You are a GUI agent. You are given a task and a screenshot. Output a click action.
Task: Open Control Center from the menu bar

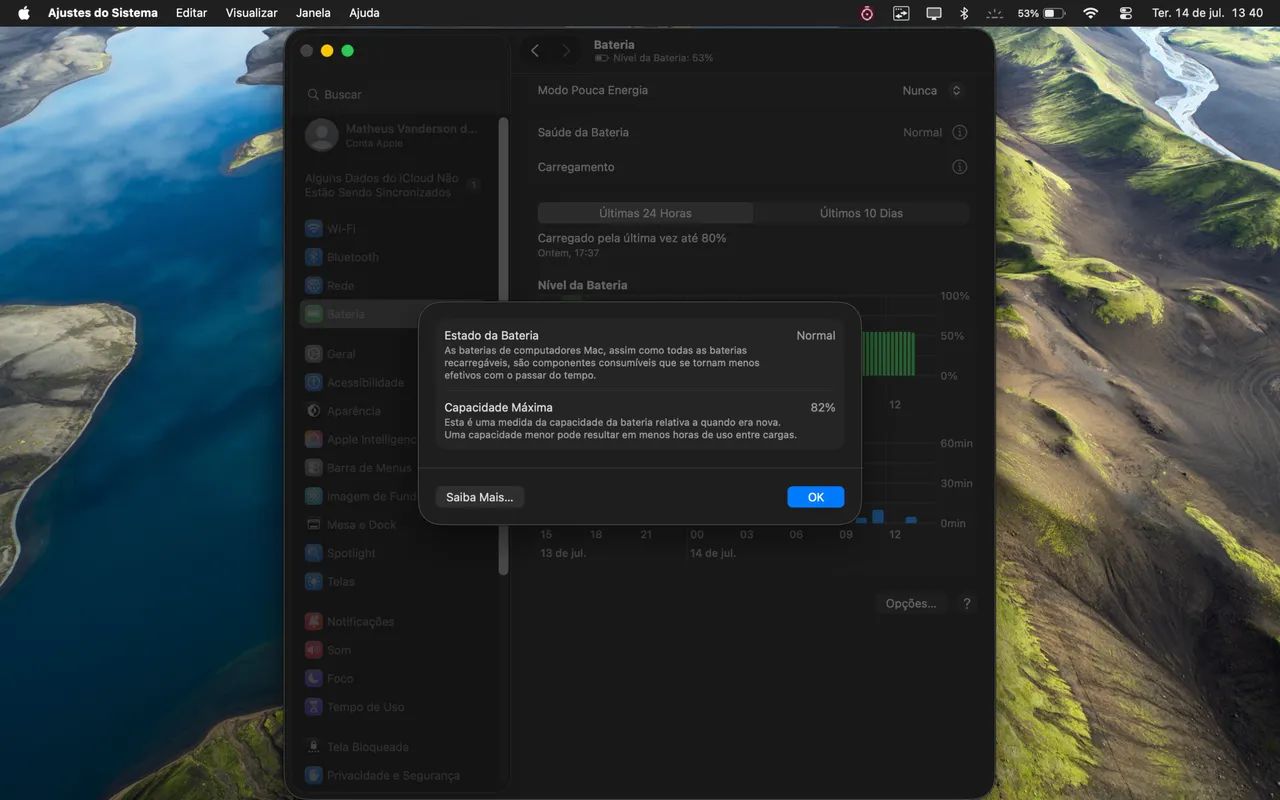(x=1126, y=13)
